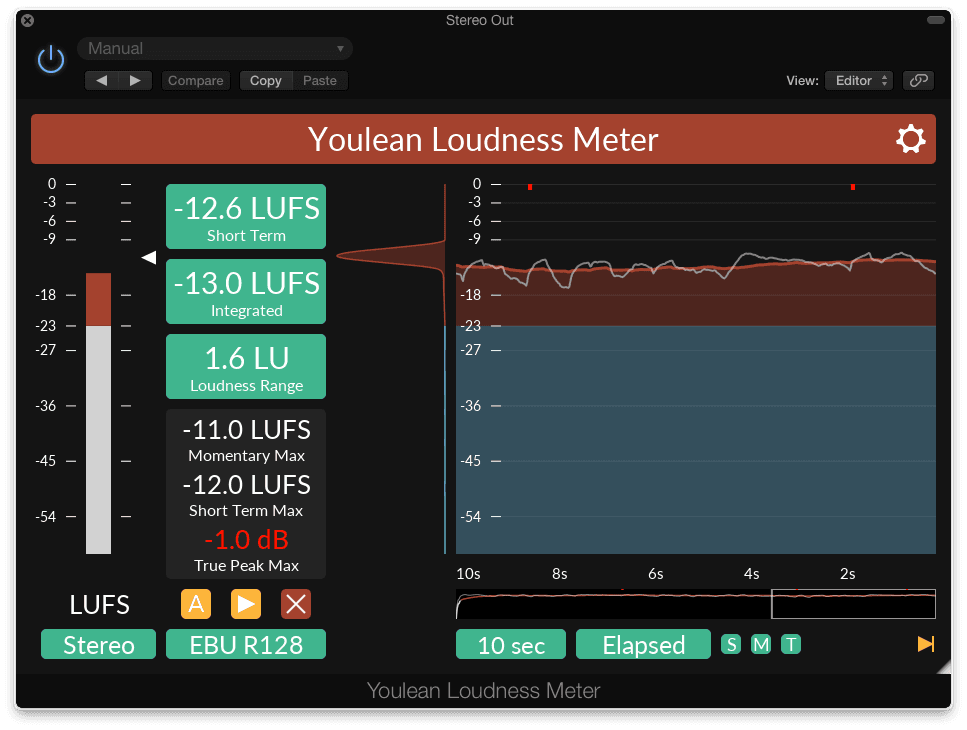Click the link chain icon
The height and width of the screenshot is (730, 967).
click(918, 80)
